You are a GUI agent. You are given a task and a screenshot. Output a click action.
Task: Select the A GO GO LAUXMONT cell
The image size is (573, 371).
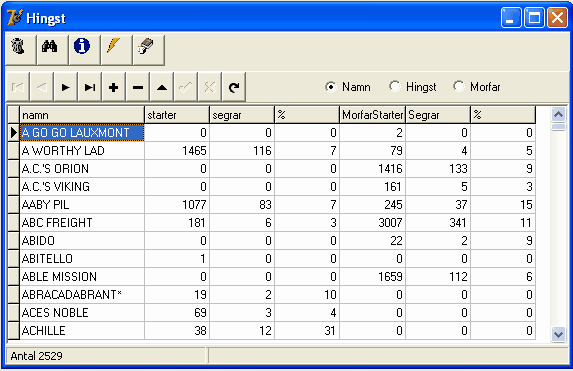82,133
